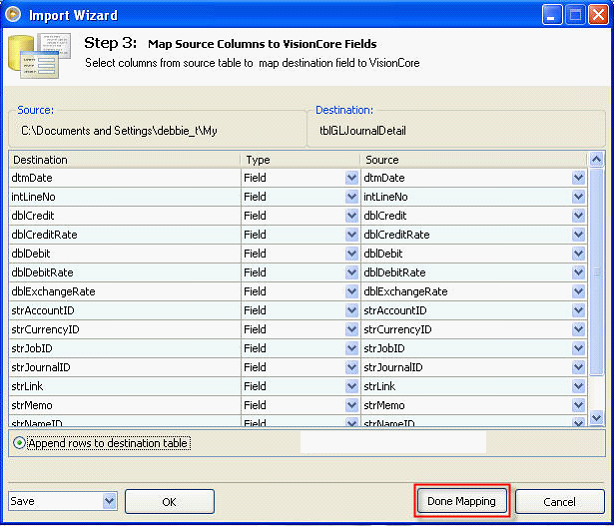This screenshot has width=615, height=527.
Task: Select the strCurrencyID destination cell
Action: click(125, 329)
